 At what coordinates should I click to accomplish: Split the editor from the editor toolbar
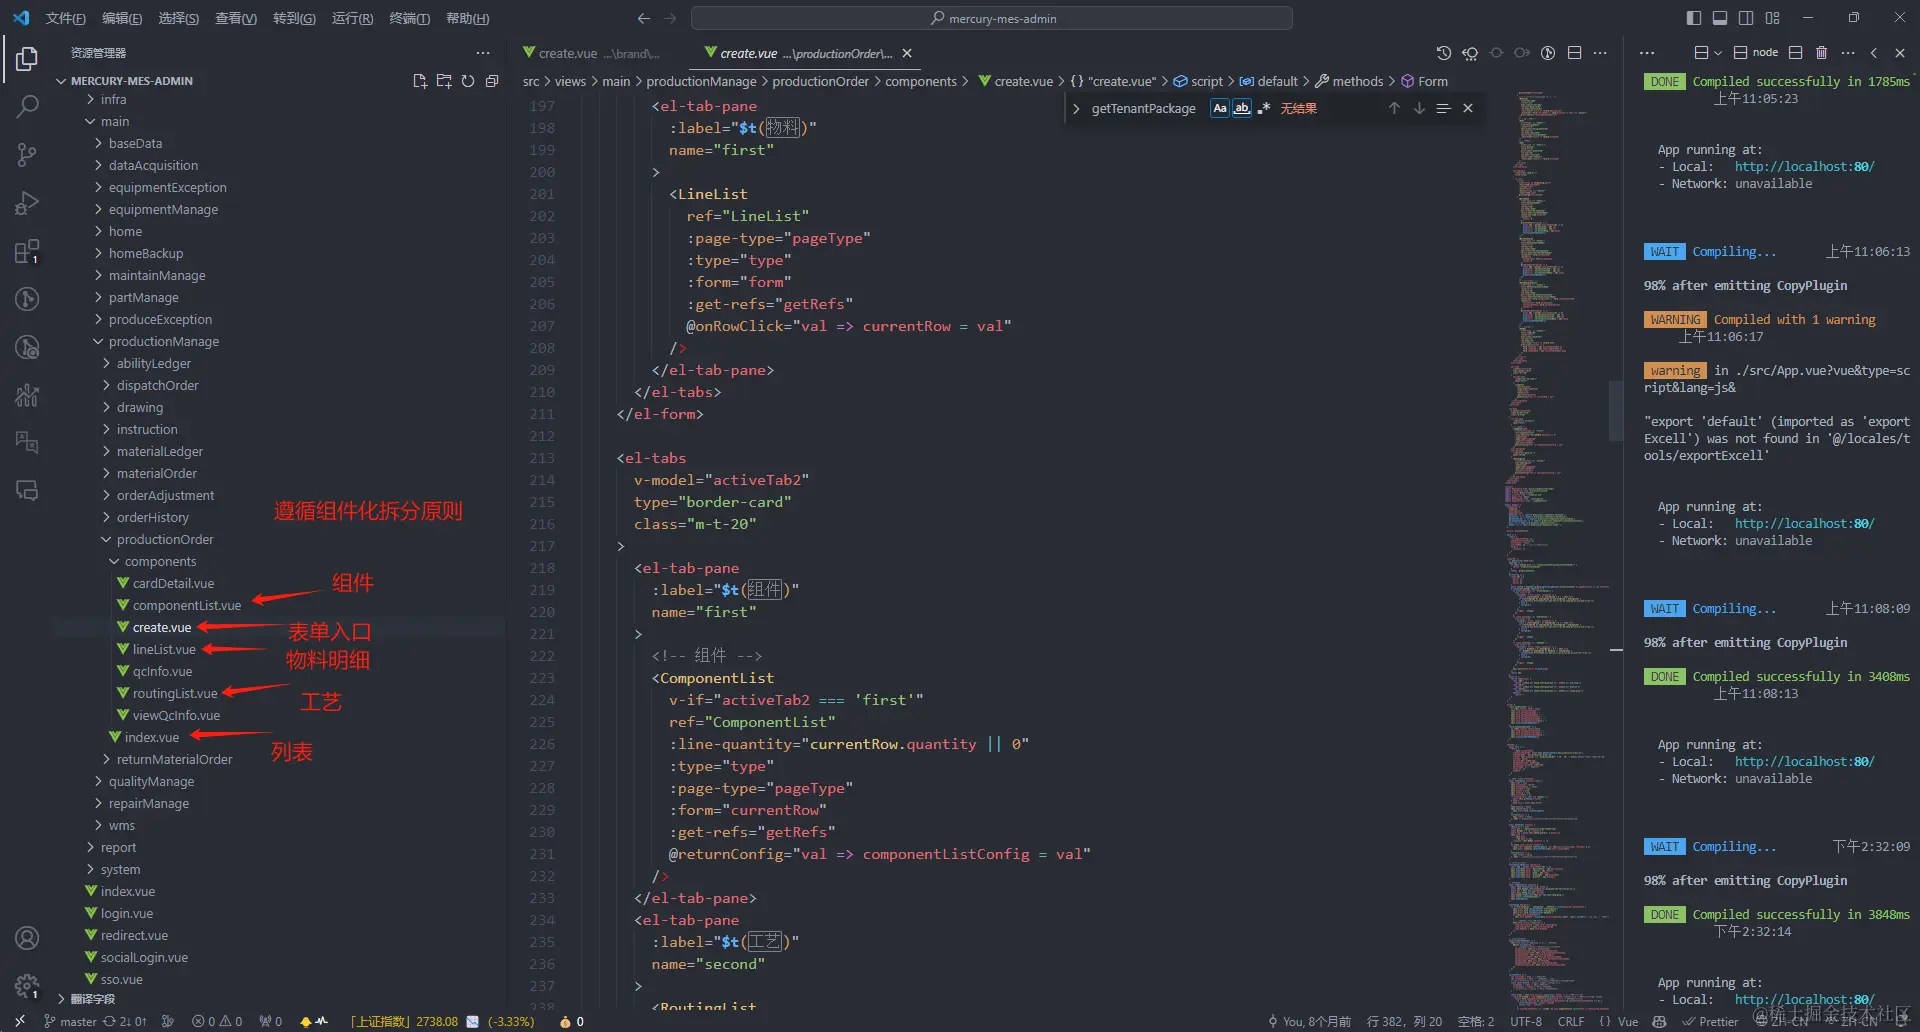click(x=1574, y=53)
